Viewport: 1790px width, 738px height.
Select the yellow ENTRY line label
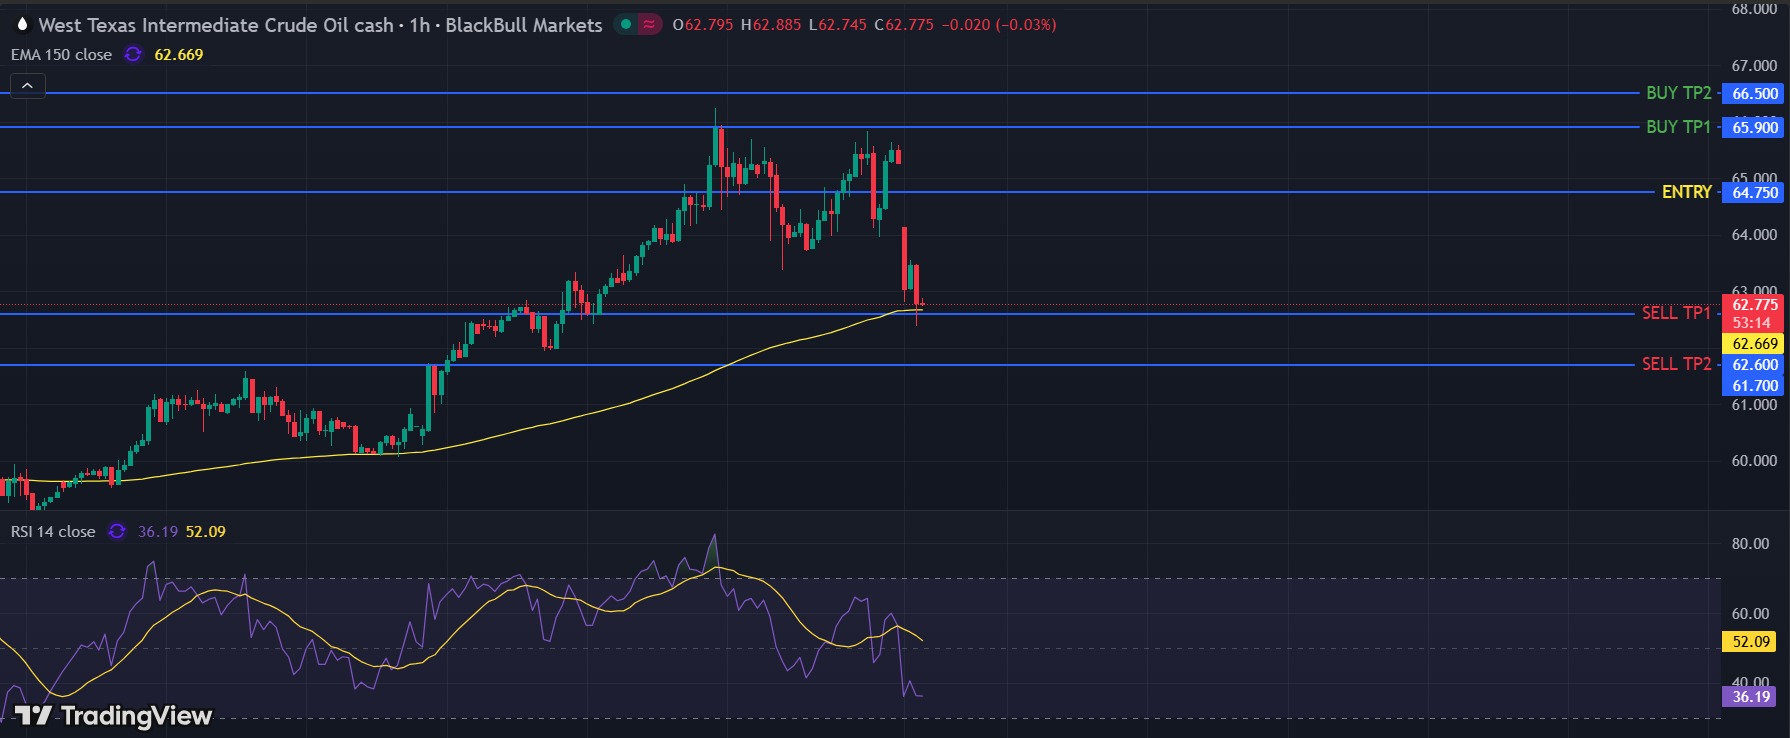(1686, 192)
